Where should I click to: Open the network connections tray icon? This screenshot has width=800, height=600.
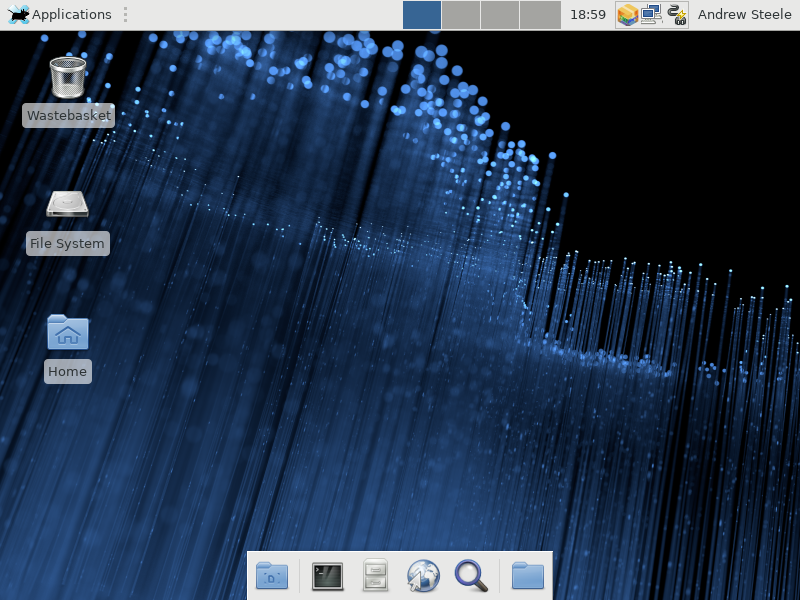tap(652, 15)
